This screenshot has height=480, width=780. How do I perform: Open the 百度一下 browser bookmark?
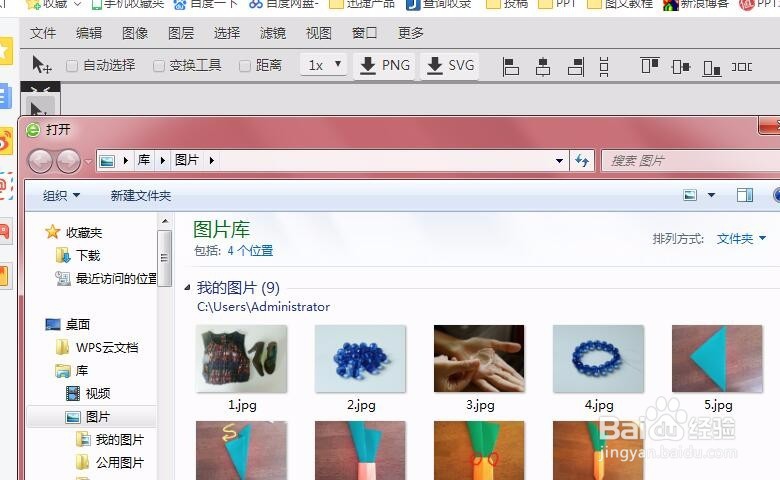tap(205, 4)
